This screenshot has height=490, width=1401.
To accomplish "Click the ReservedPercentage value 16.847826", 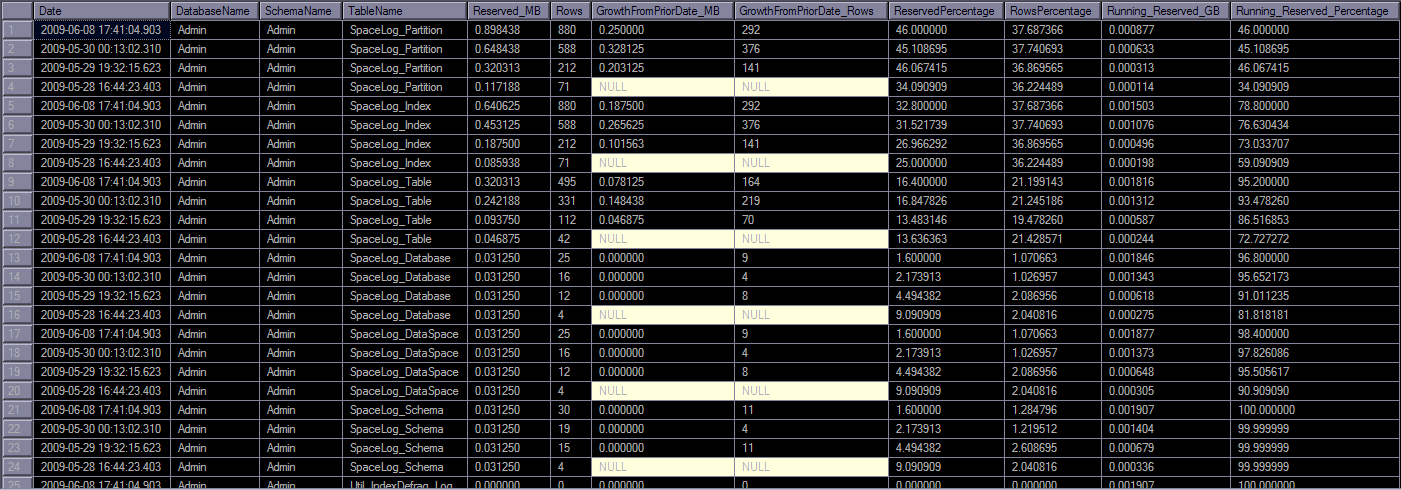I will coord(947,201).
